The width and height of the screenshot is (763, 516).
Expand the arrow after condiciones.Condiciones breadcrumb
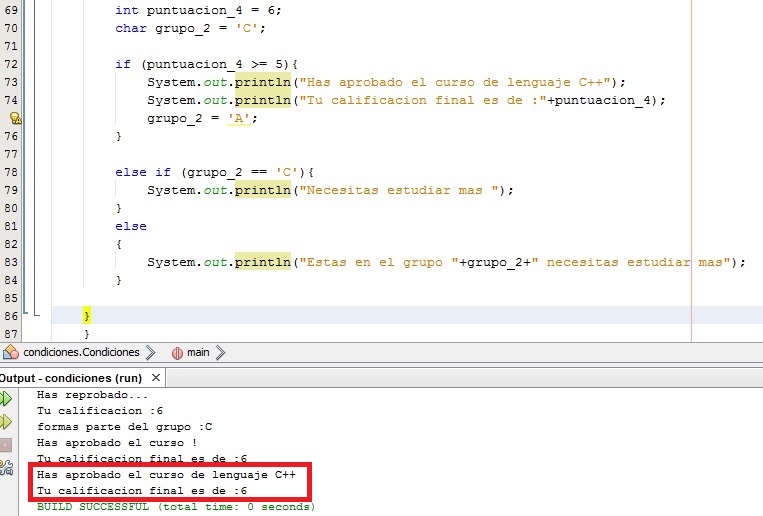pyautogui.click(x=149, y=352)
